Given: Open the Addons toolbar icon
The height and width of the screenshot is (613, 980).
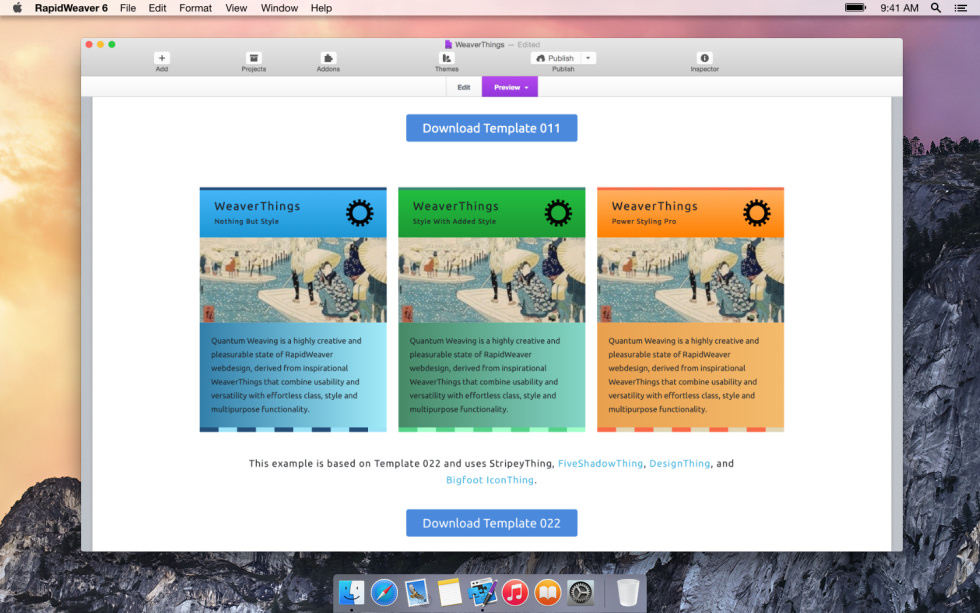Looking at the screenshot, I should click(328, 58).
